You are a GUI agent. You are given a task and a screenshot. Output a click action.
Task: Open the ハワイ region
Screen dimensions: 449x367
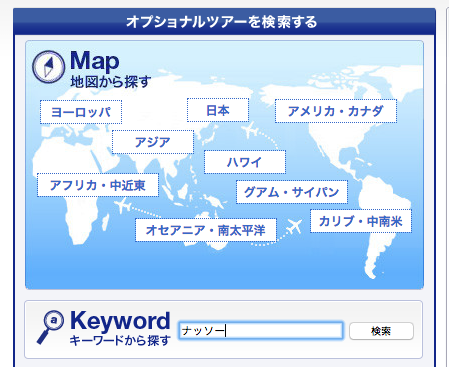click(245, 162)
